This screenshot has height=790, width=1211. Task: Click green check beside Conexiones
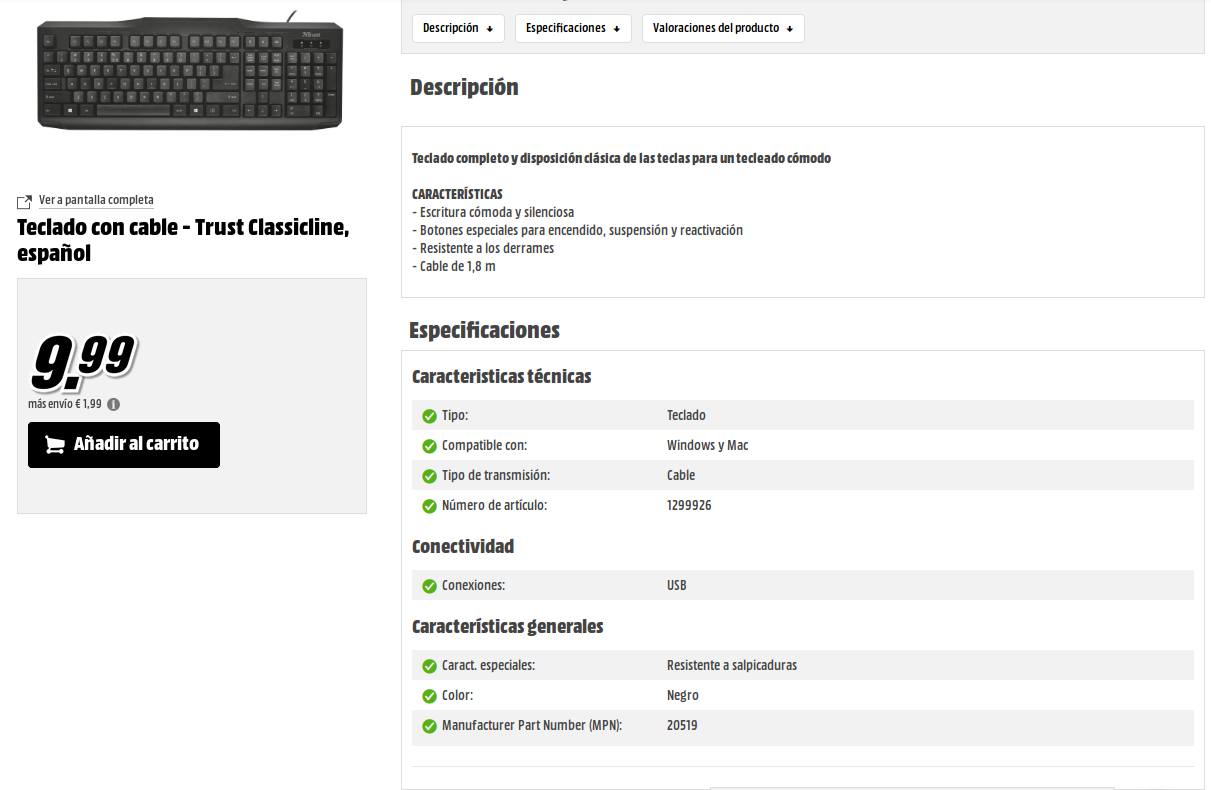[429, 586]
